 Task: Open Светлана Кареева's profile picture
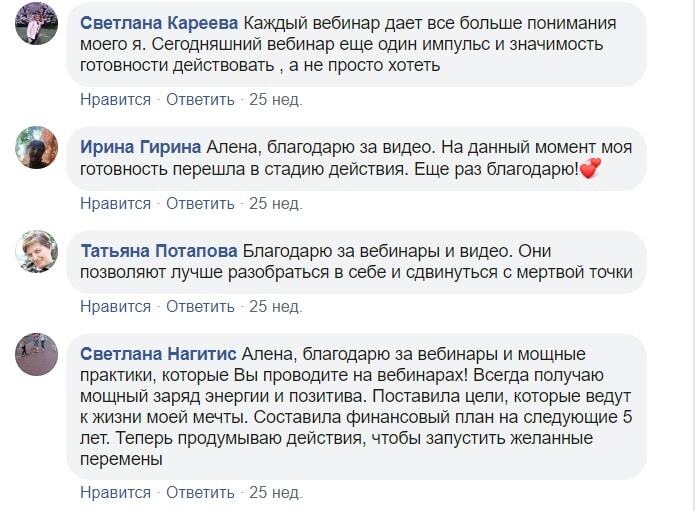pos(36,30)
